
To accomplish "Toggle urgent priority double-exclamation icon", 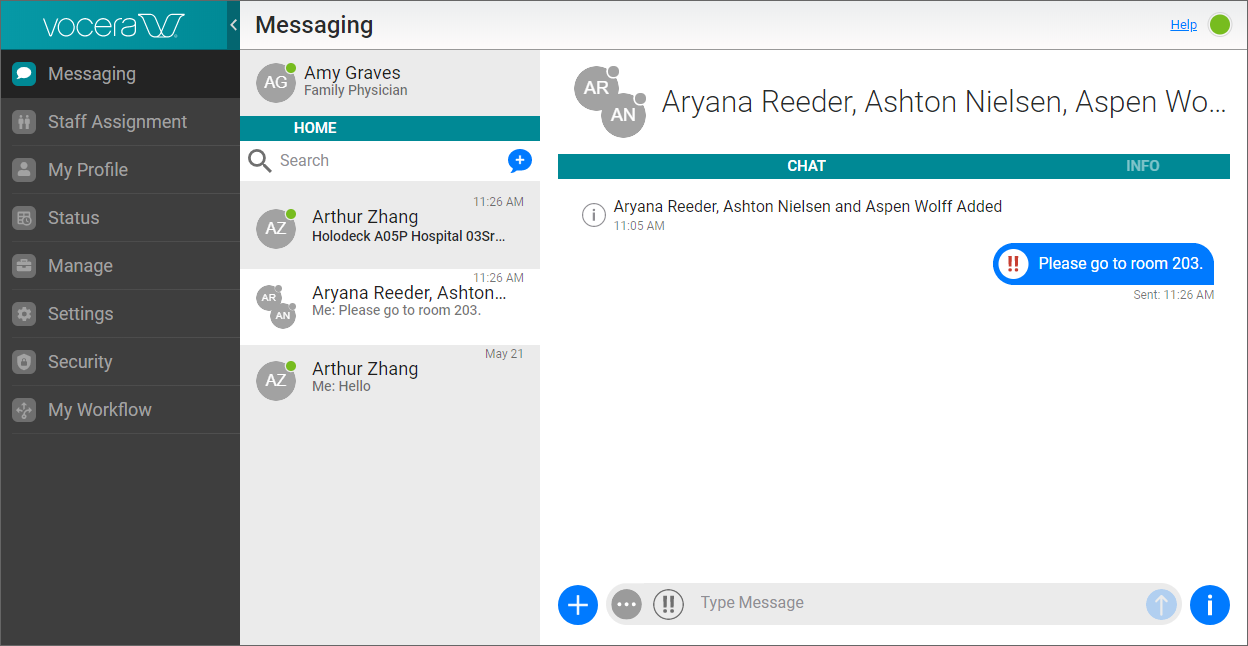I will (x=668, y=604).
